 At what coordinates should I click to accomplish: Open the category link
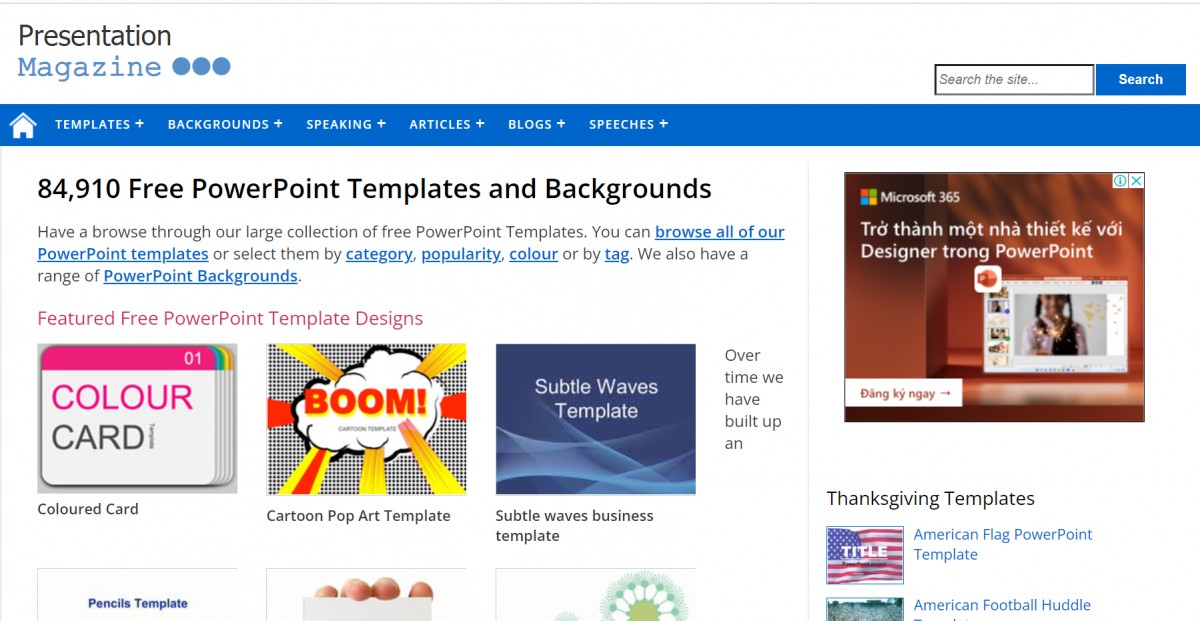[379, 254]
